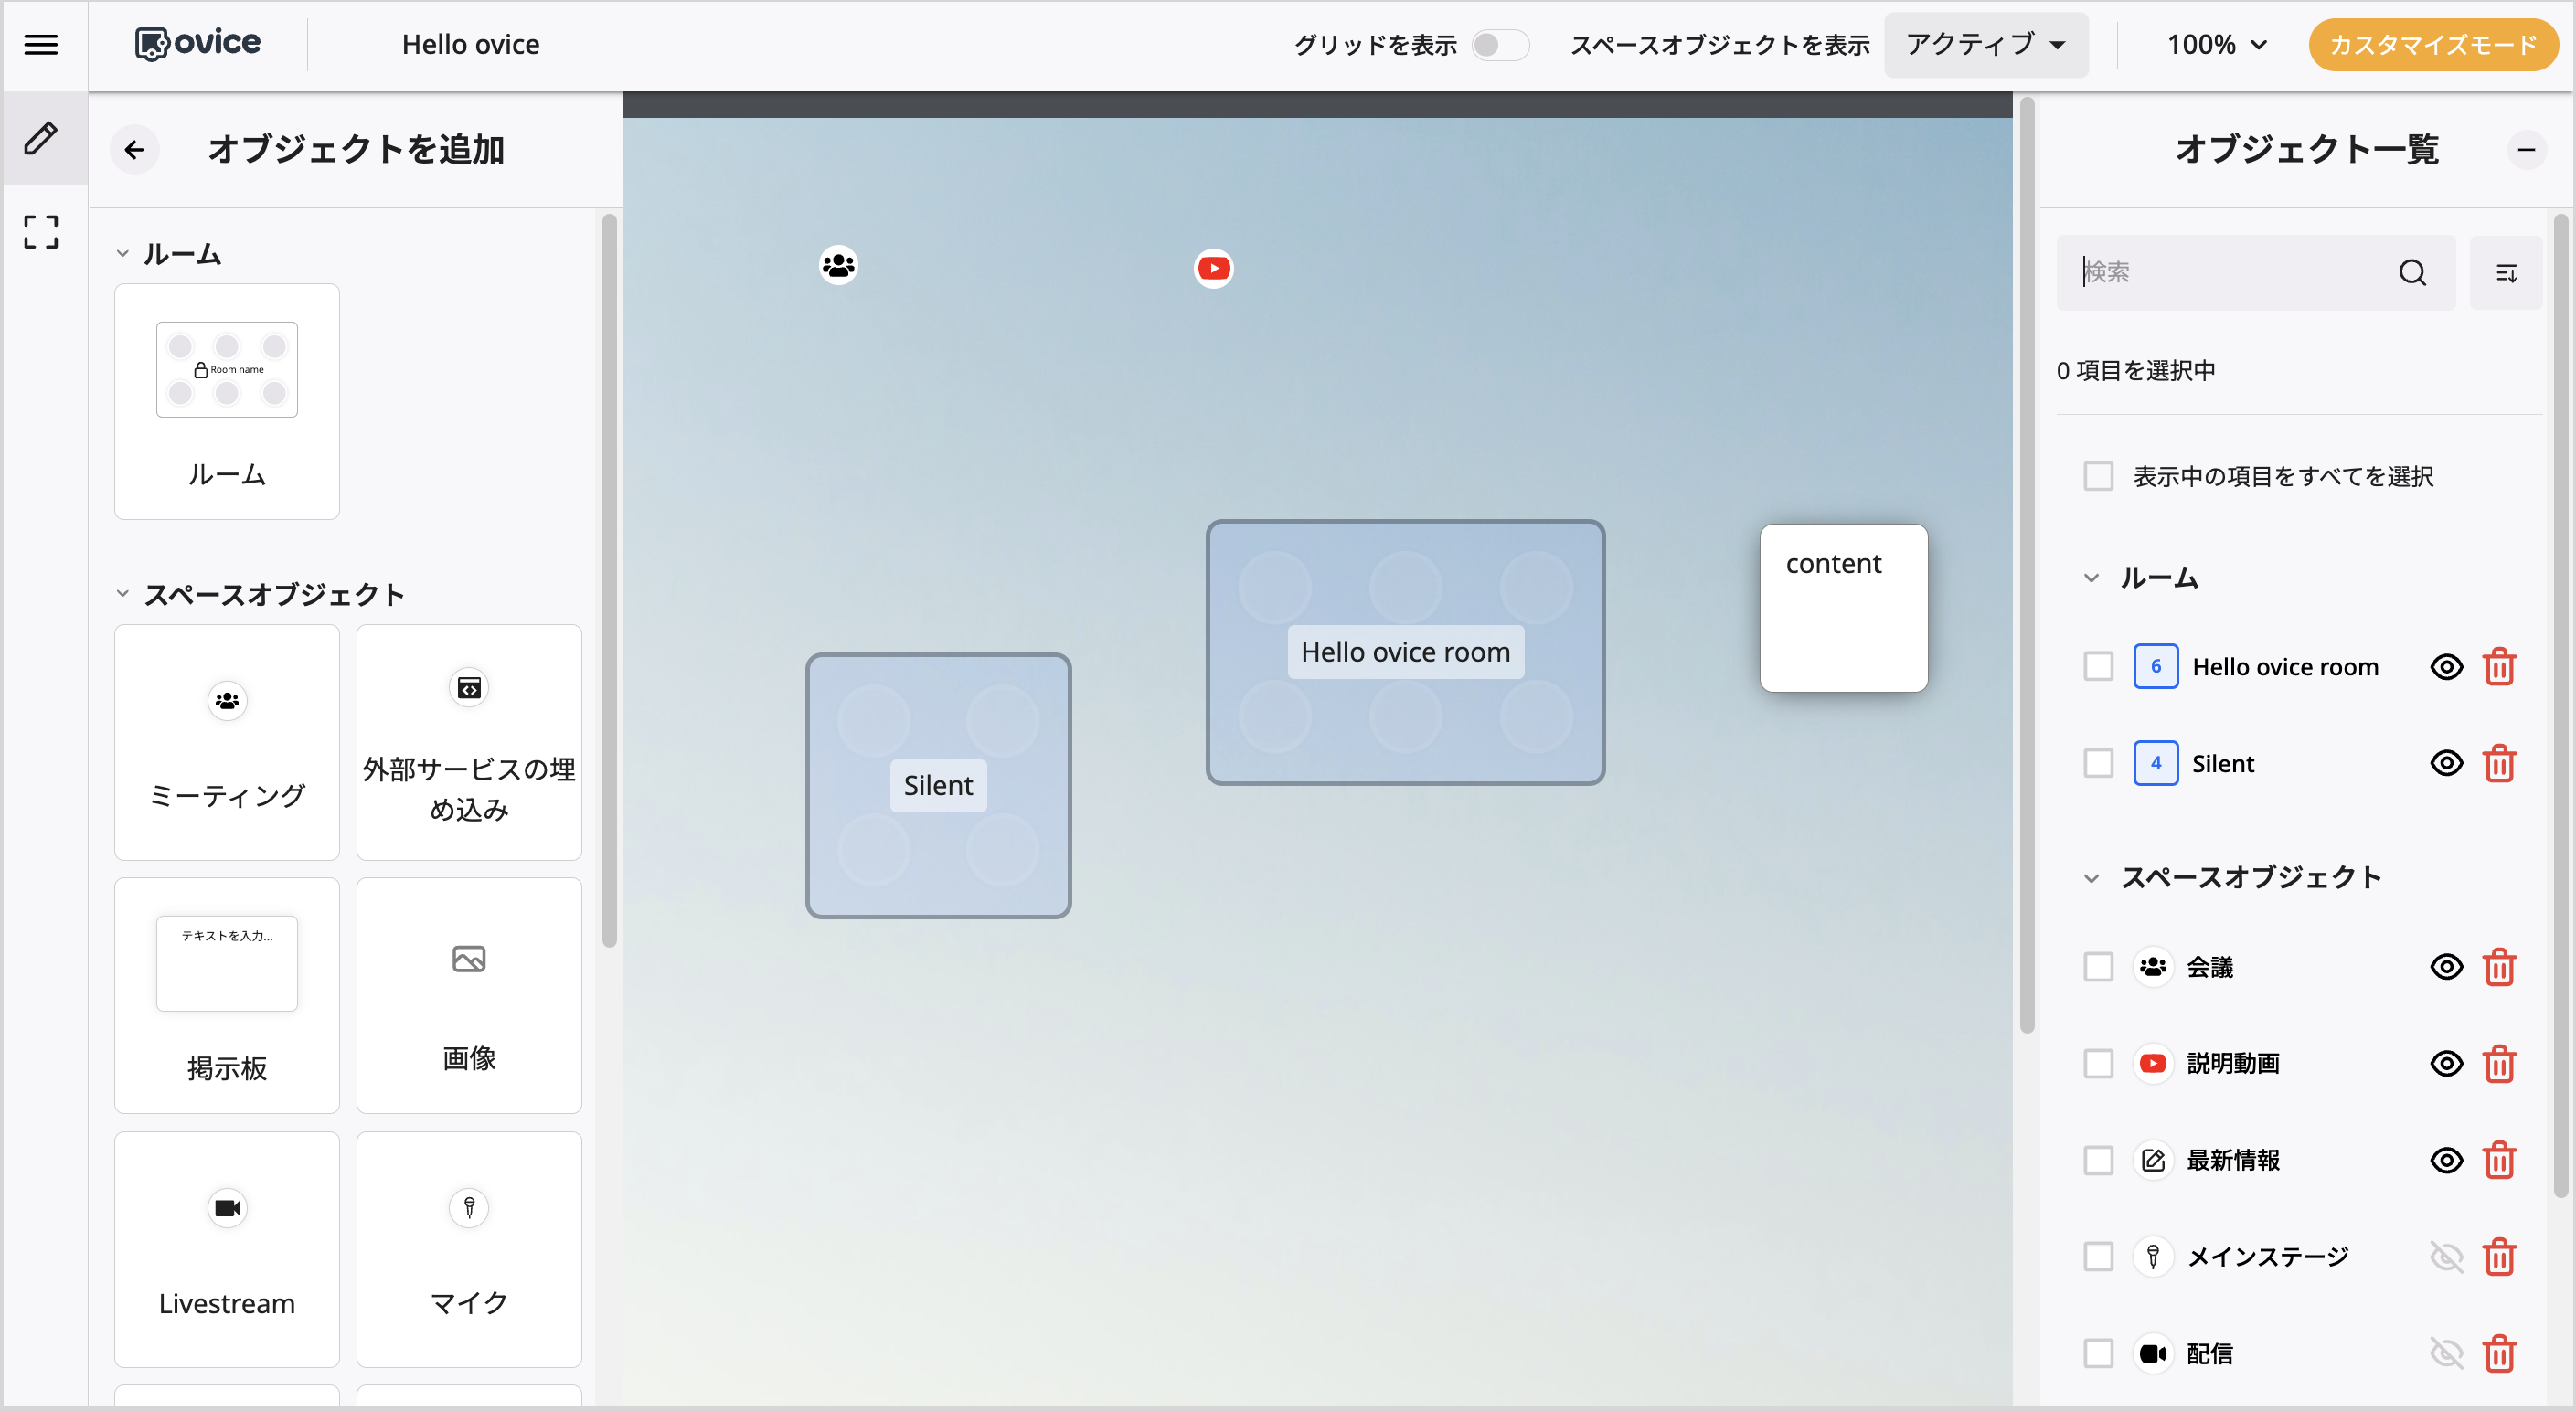Delete Hello ovice room from the list
The image size is (2576, 1411).
[x=2499, y=667]
